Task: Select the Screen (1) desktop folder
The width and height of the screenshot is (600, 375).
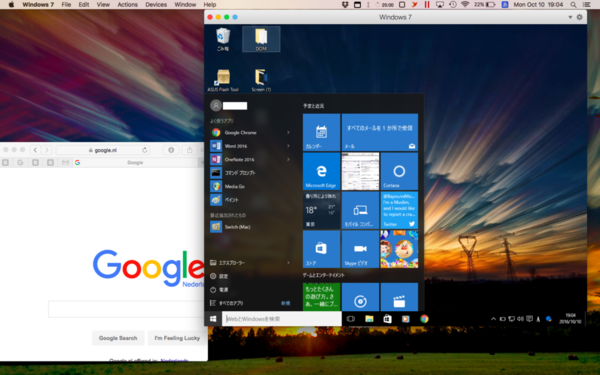Action: pyautogui.click(x=261, y=80)
